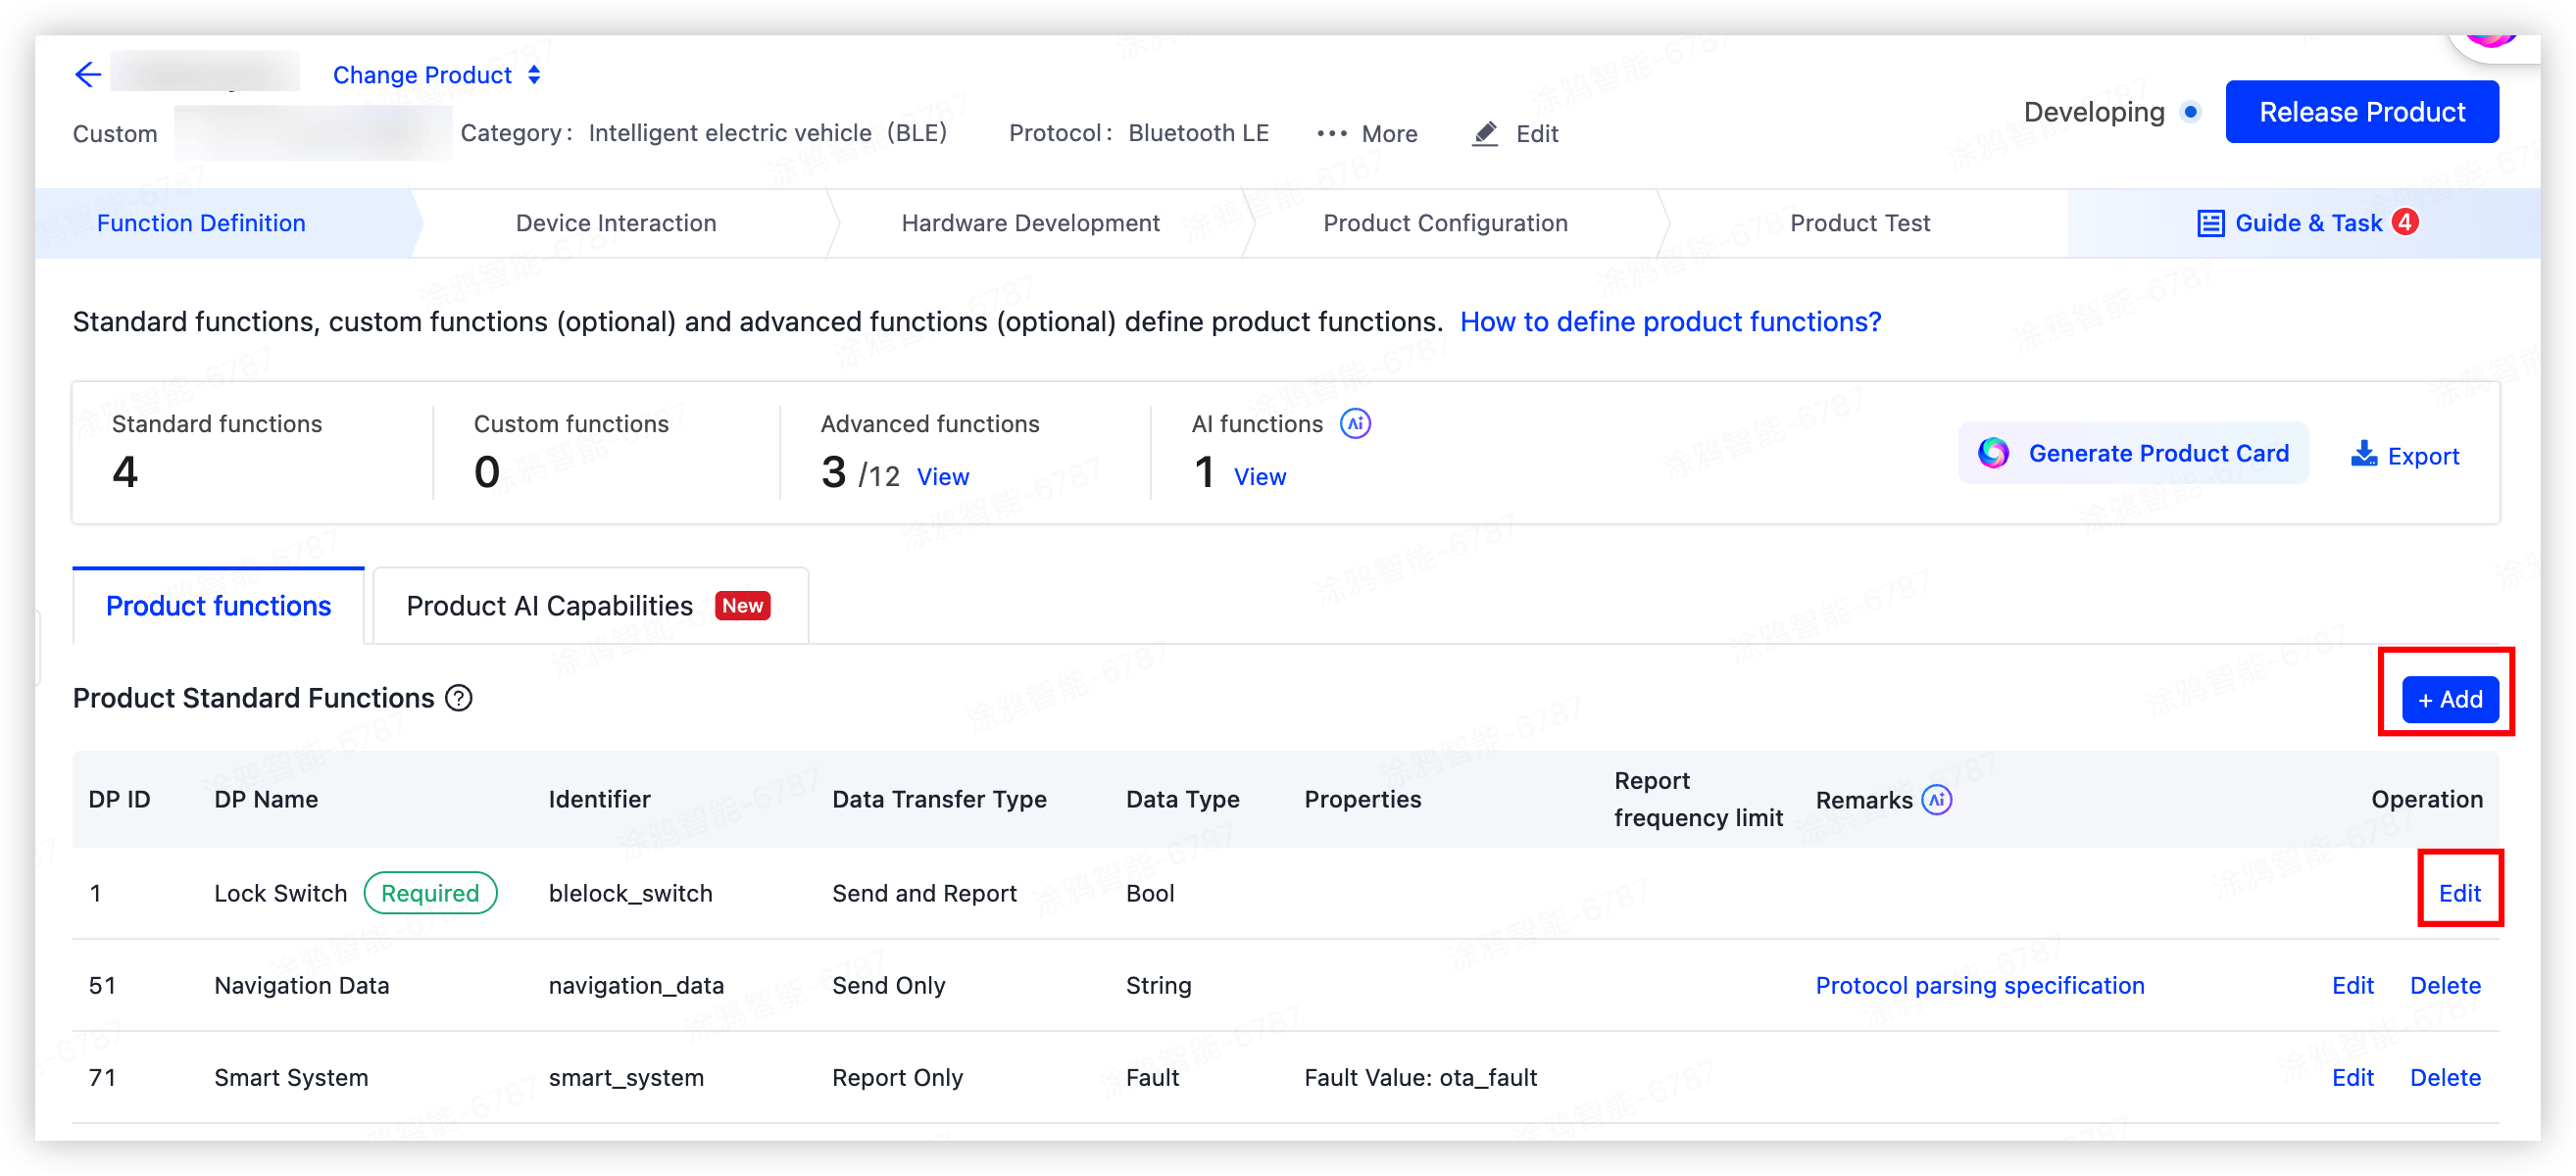Delete the Smart System function
This screenshot has width=2576, height=1176.
pos(2445,1077)
